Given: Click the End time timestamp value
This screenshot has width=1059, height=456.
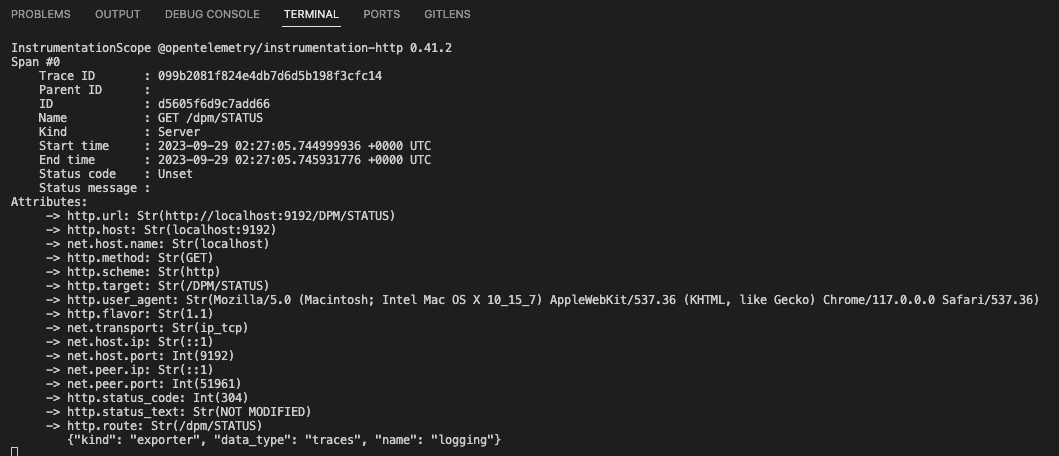Looking at the screenshot, I should tap(294, 160).
